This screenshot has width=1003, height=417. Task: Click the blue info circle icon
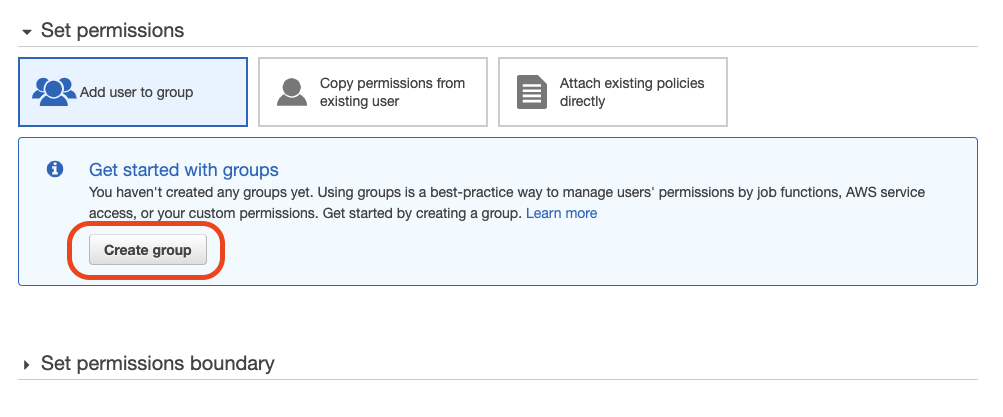pyautogui.click(x=55, y=169)
